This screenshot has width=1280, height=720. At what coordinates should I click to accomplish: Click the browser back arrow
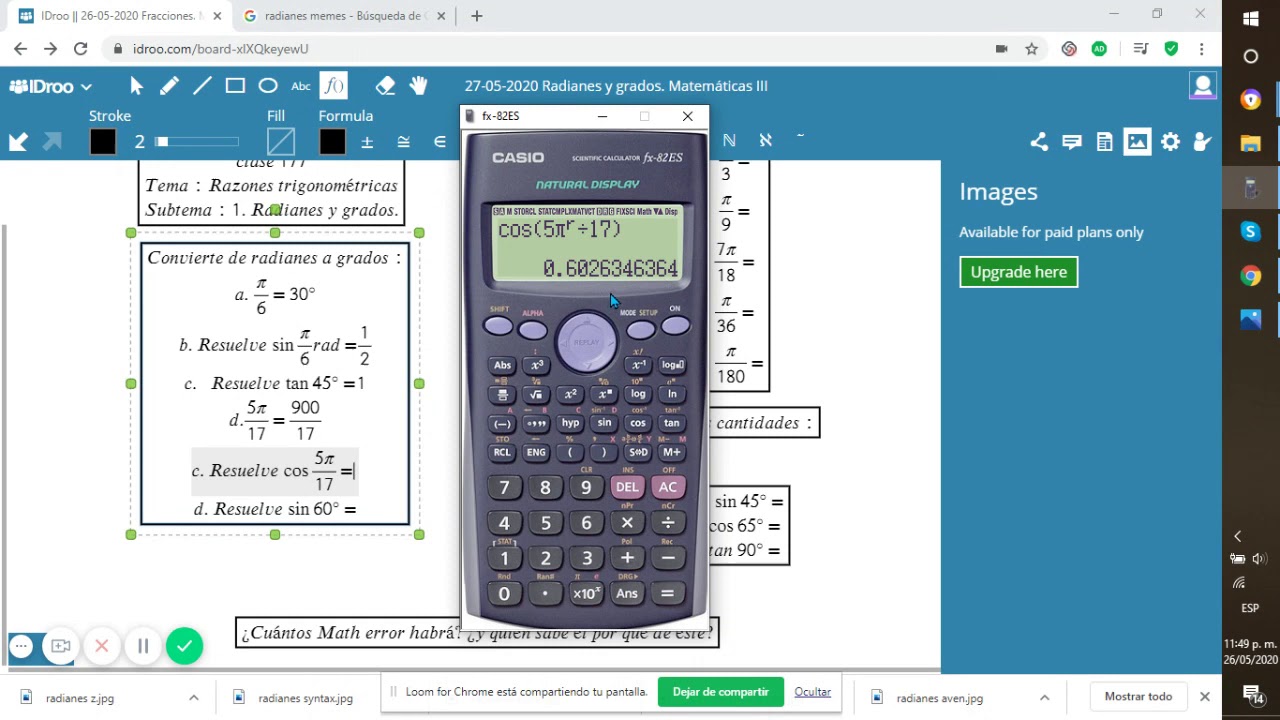tap(20, 49)
